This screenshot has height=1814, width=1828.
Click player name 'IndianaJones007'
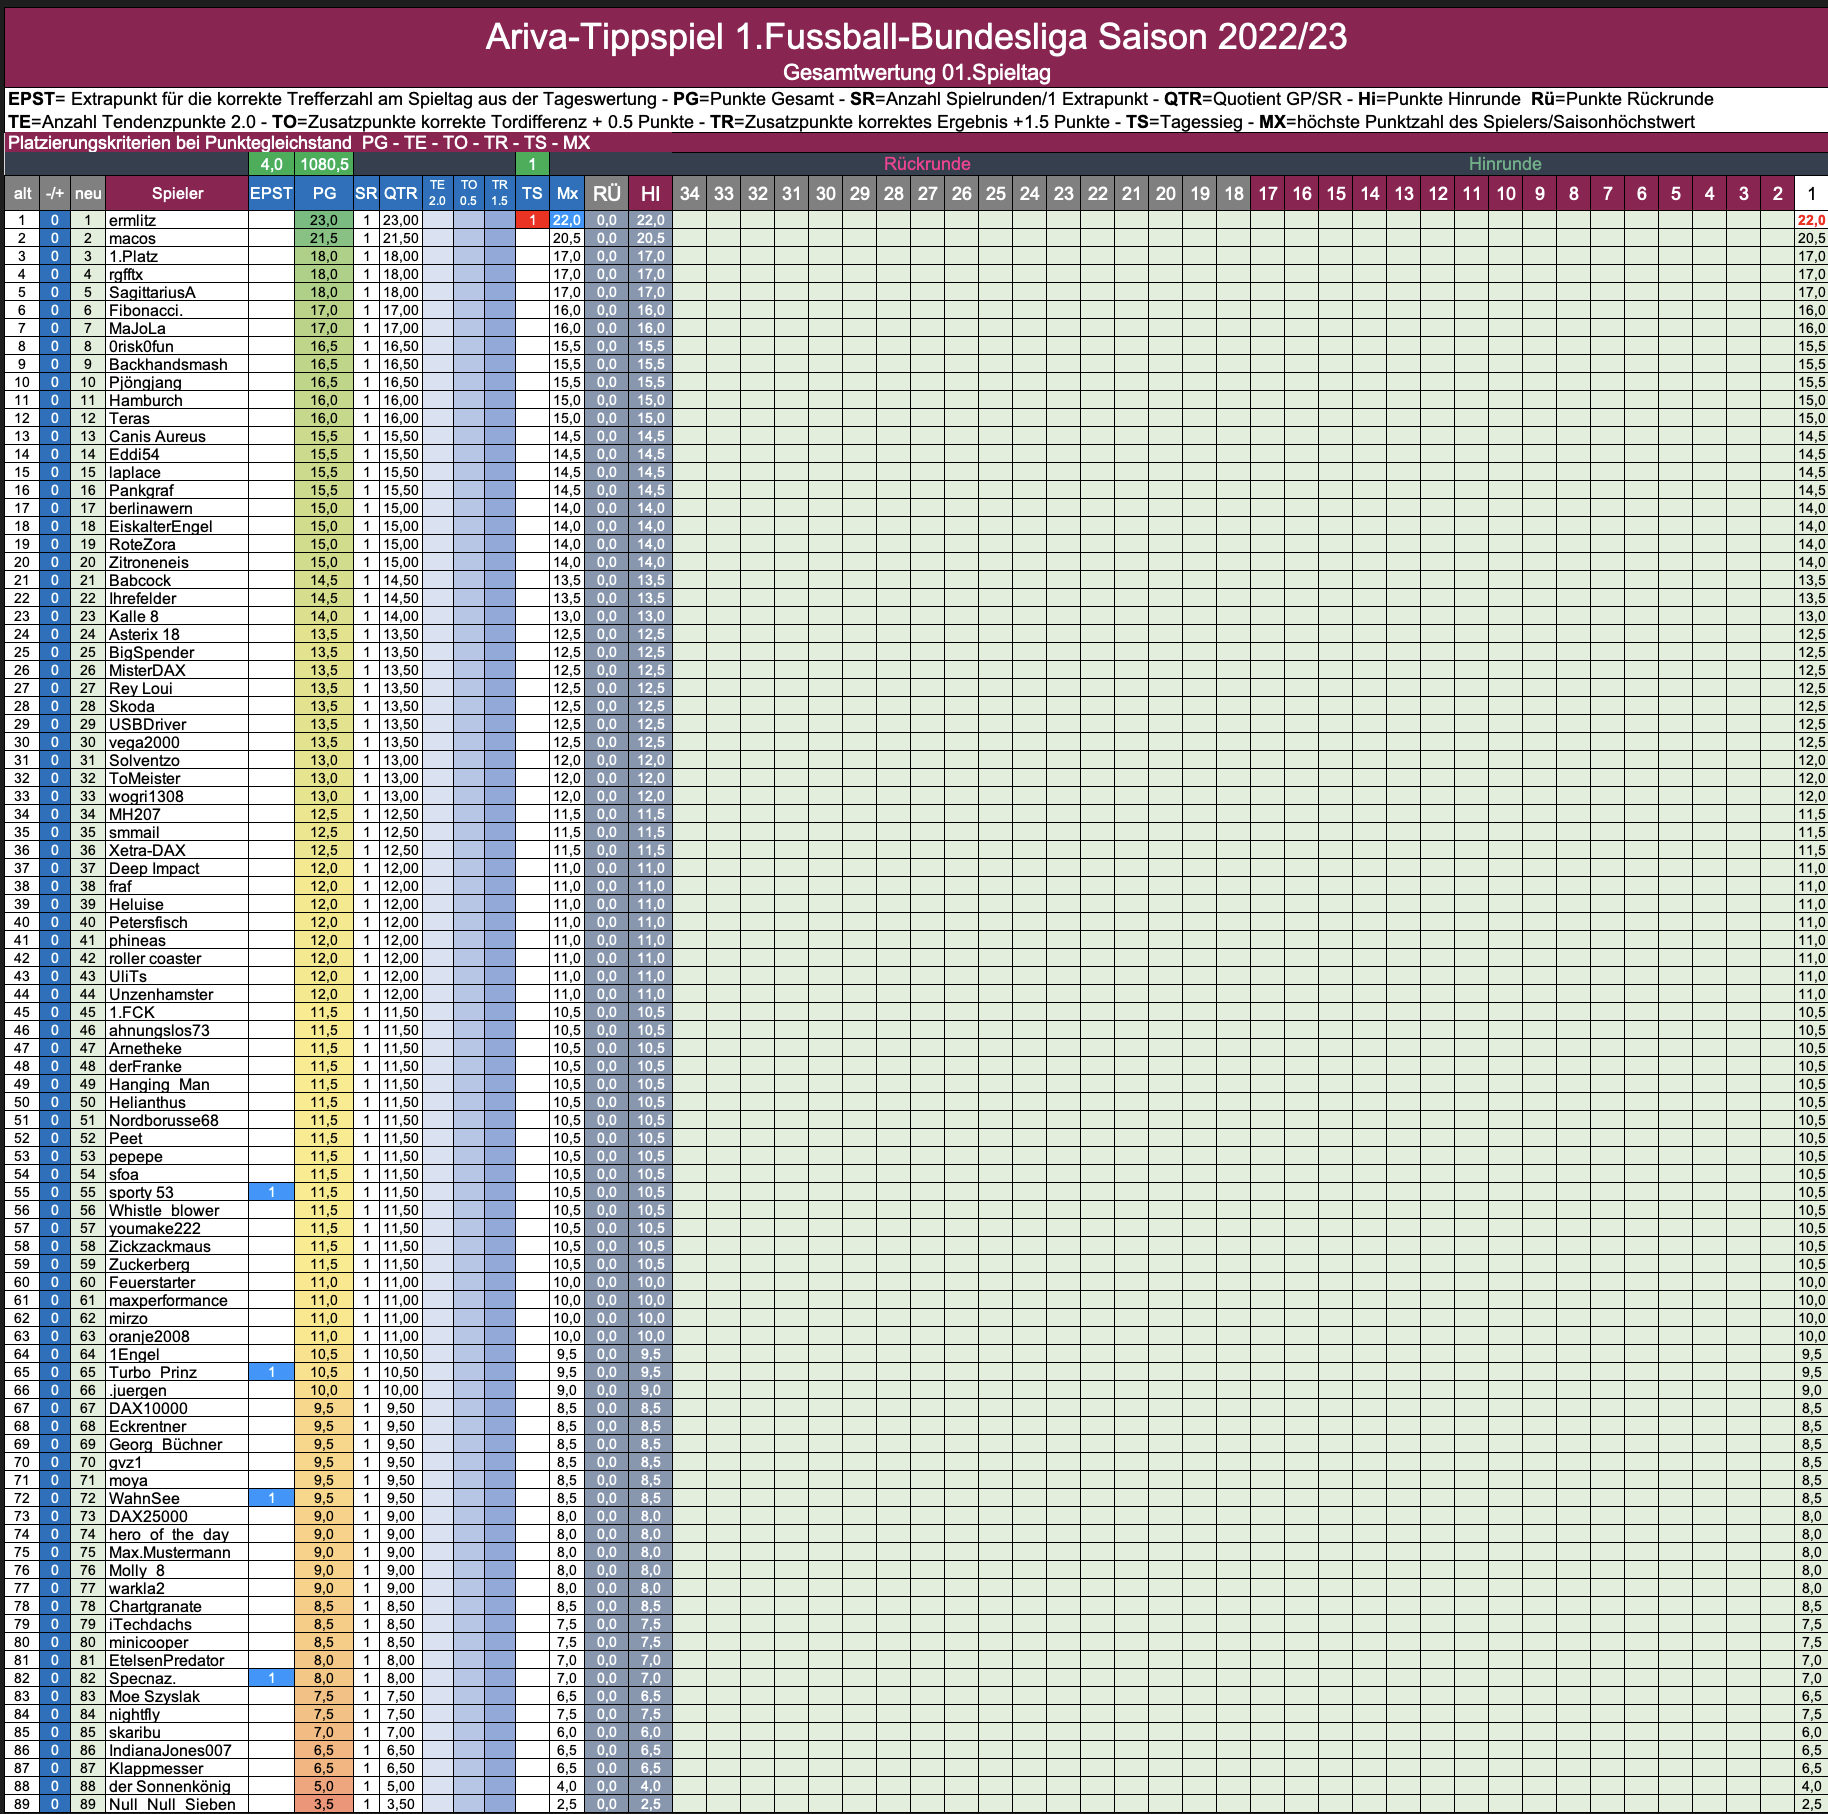[x=170, y=1750]
